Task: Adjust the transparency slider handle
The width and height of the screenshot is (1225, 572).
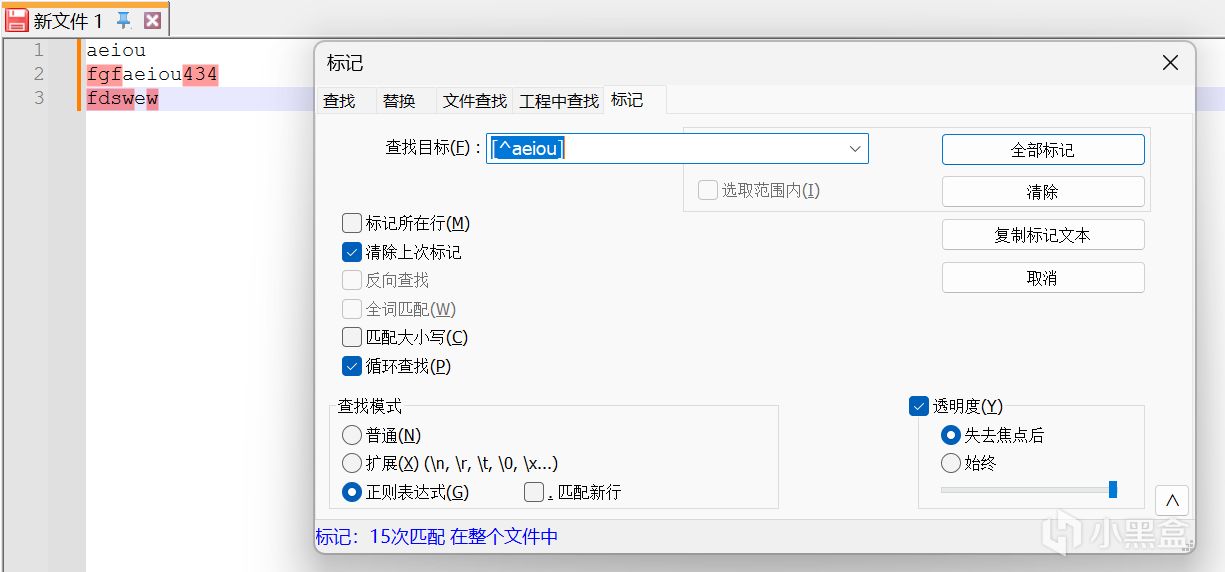Action: tap(1113, 489)
